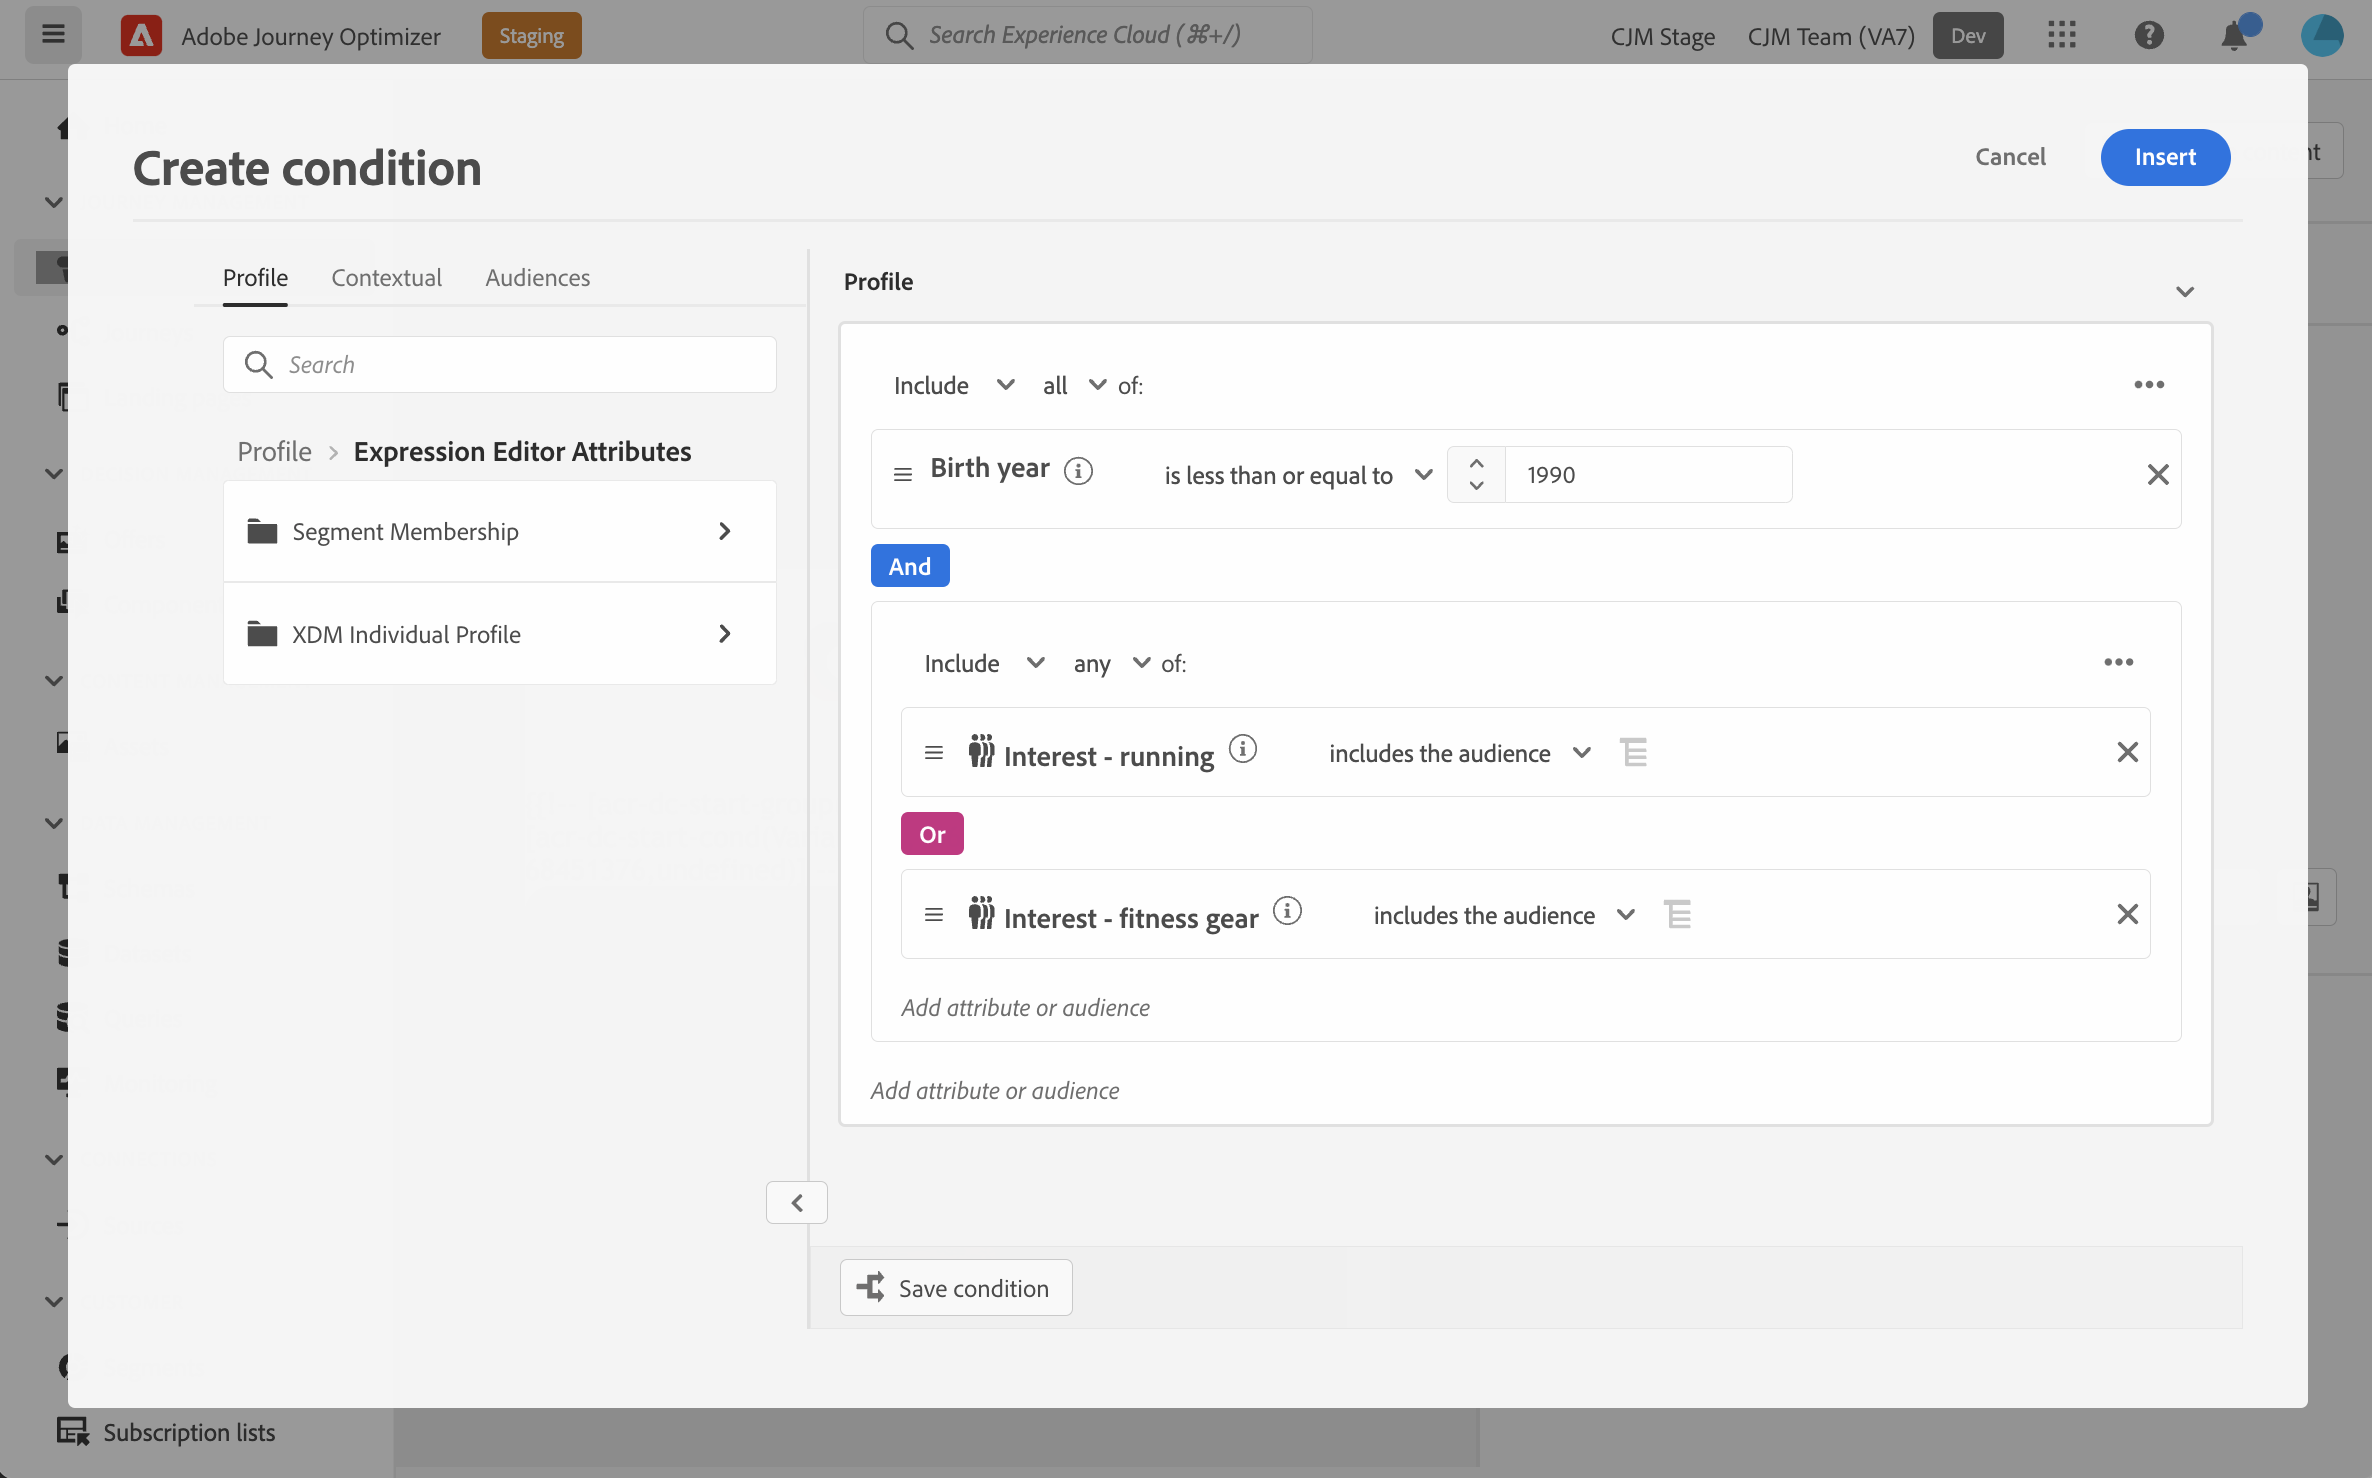Open the app switcher grid icon

[2061, 36]
